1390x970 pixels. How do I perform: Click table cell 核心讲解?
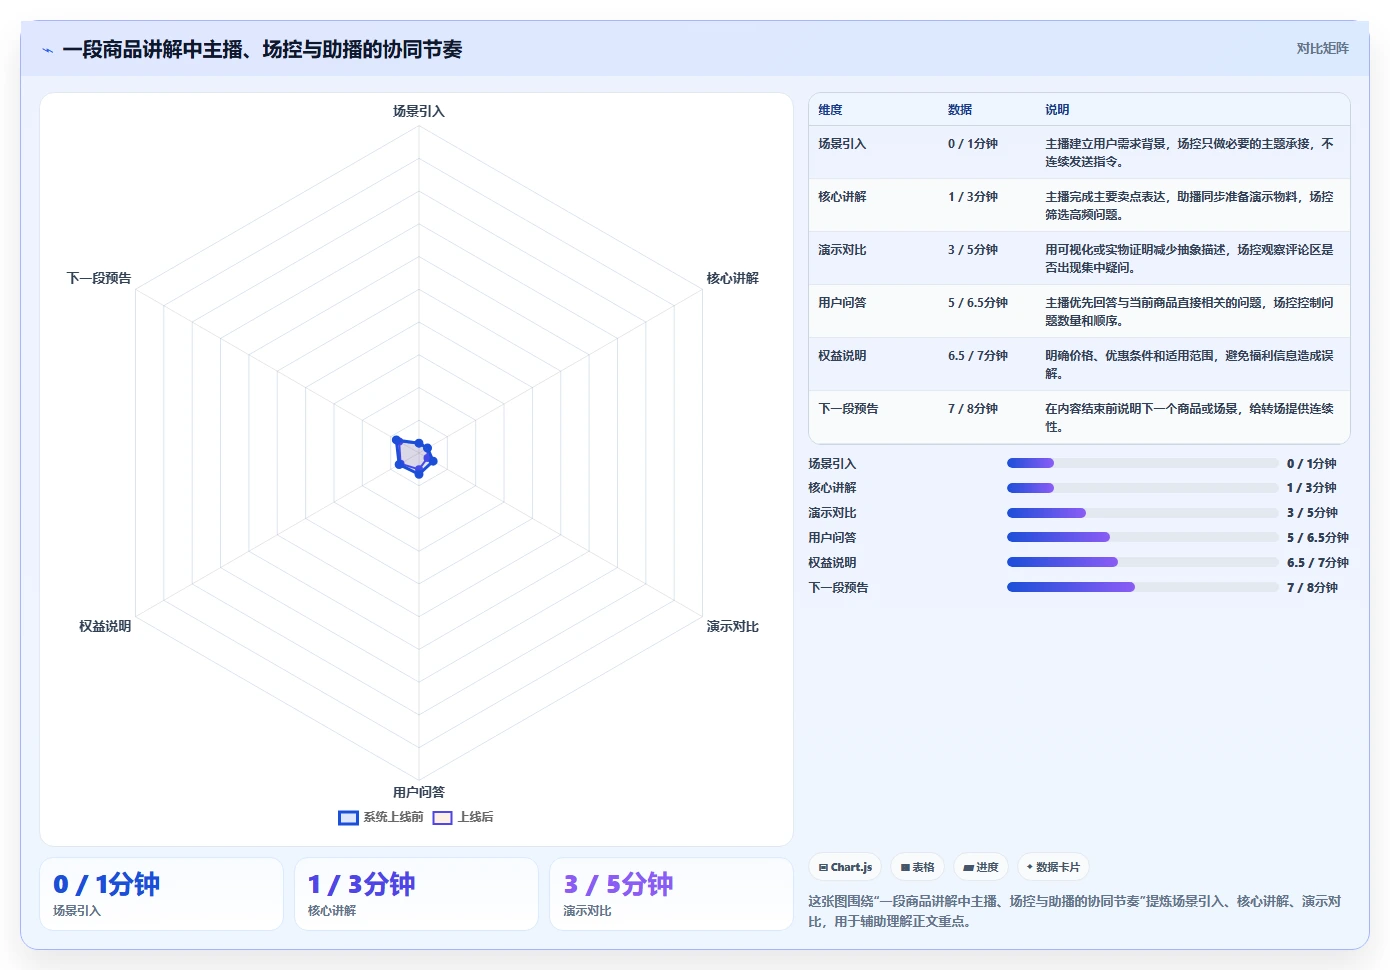(842, 197)
